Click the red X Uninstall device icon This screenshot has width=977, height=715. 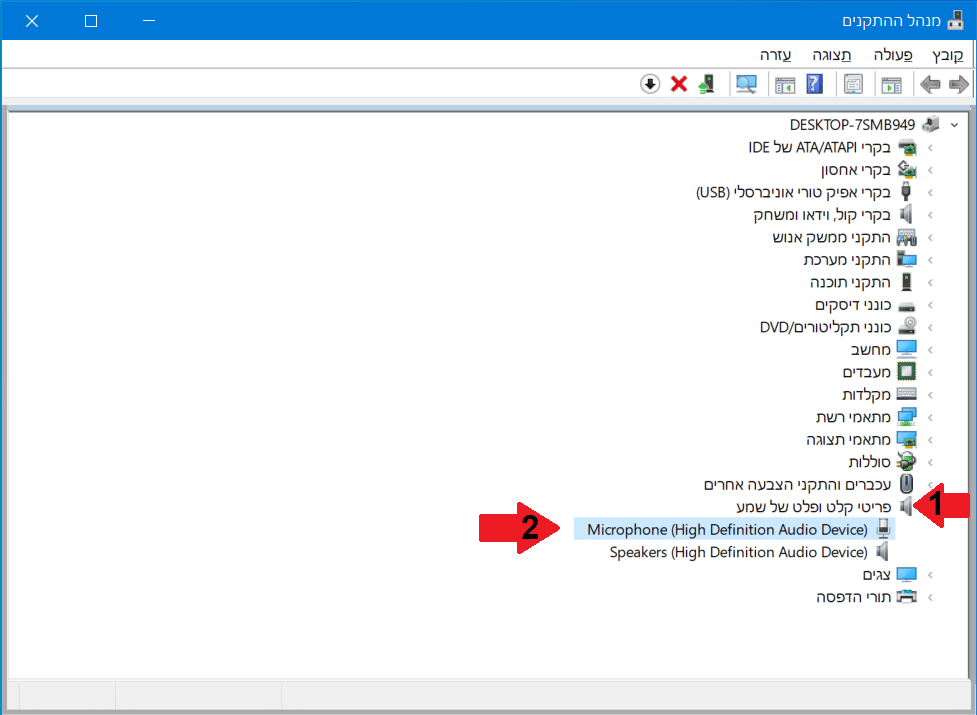[x=679, y=84]
